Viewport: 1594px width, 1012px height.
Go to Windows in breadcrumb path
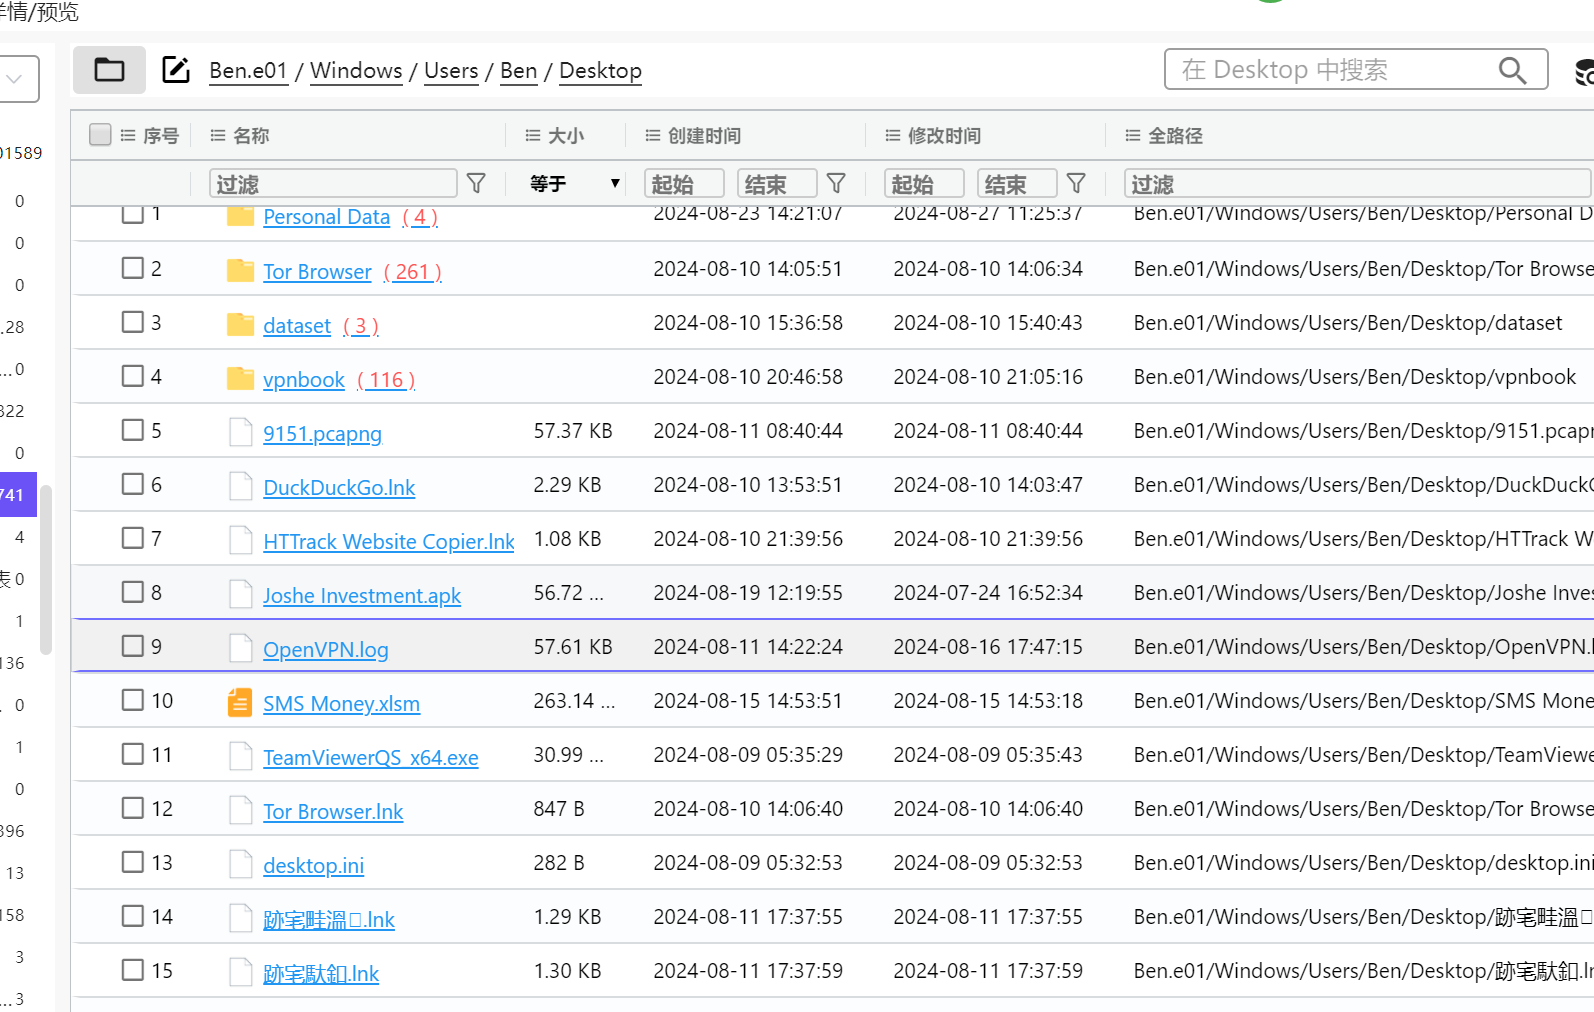(356, 71)
